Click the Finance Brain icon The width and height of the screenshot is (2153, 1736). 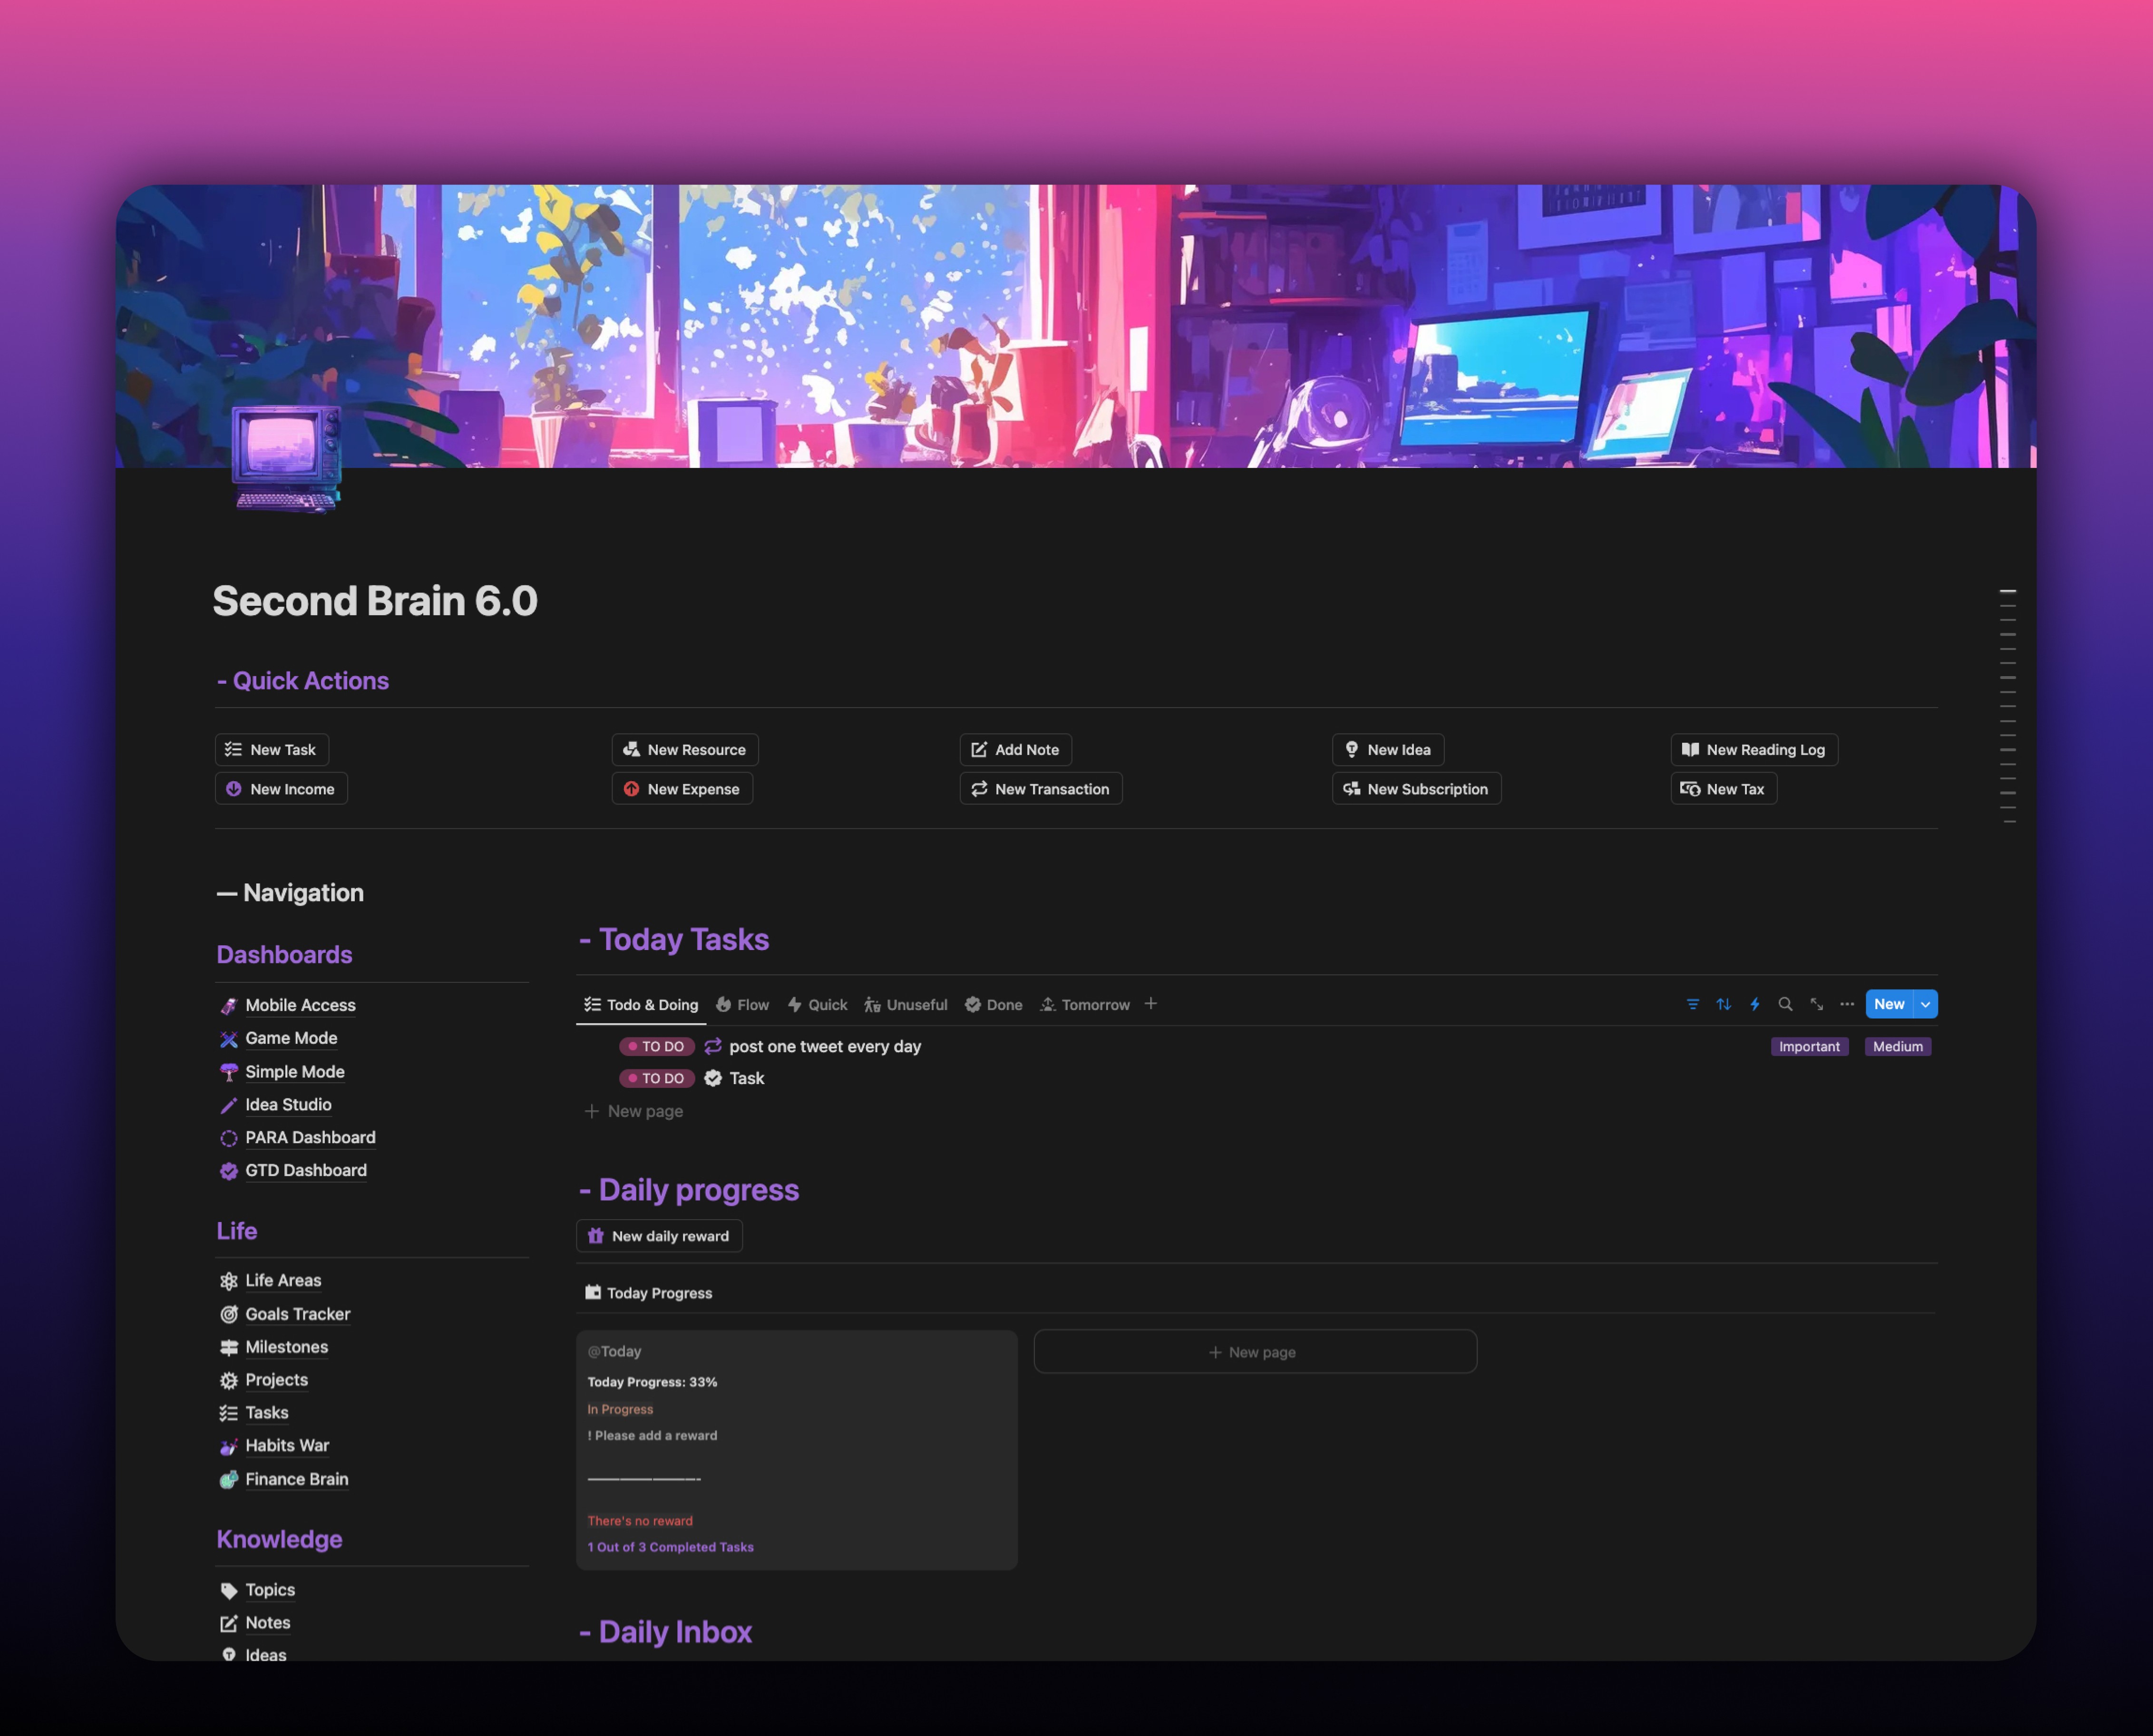[x=229, y=1479]
